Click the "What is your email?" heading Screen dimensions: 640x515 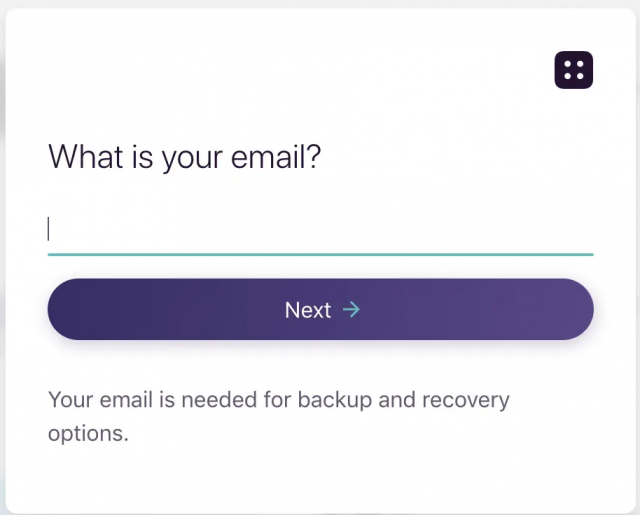tap(185, 157)
